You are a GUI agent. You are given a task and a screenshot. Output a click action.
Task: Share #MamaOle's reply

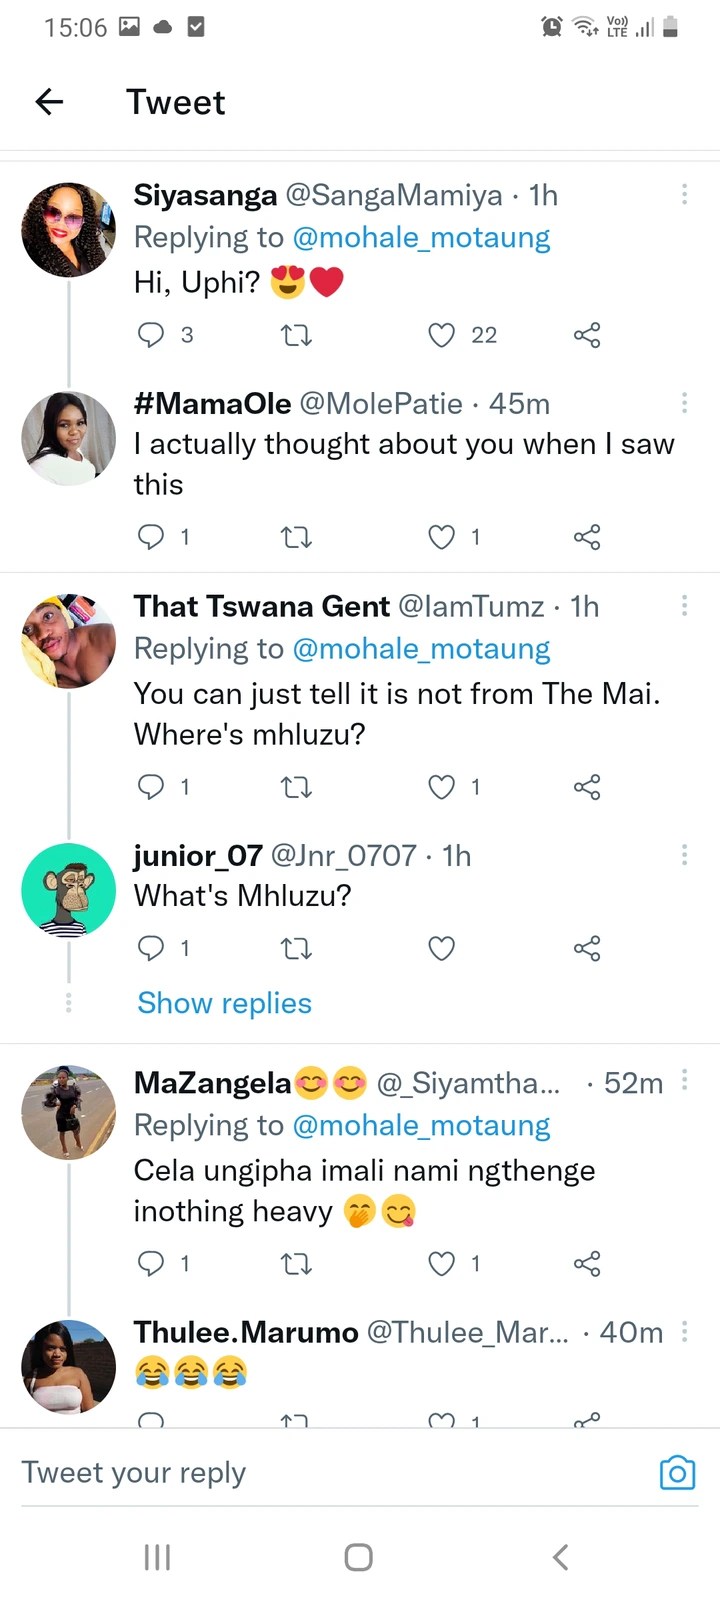[587, 537]
